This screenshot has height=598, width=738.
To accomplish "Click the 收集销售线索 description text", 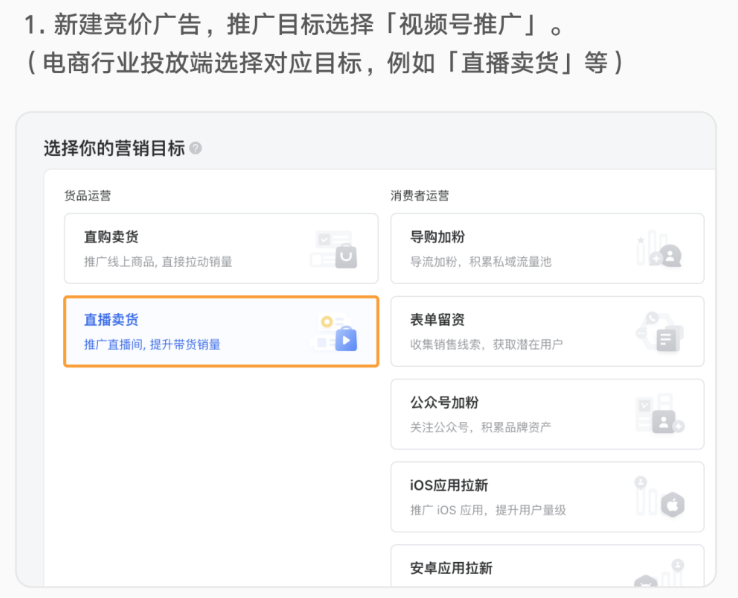I will point(445,344).
